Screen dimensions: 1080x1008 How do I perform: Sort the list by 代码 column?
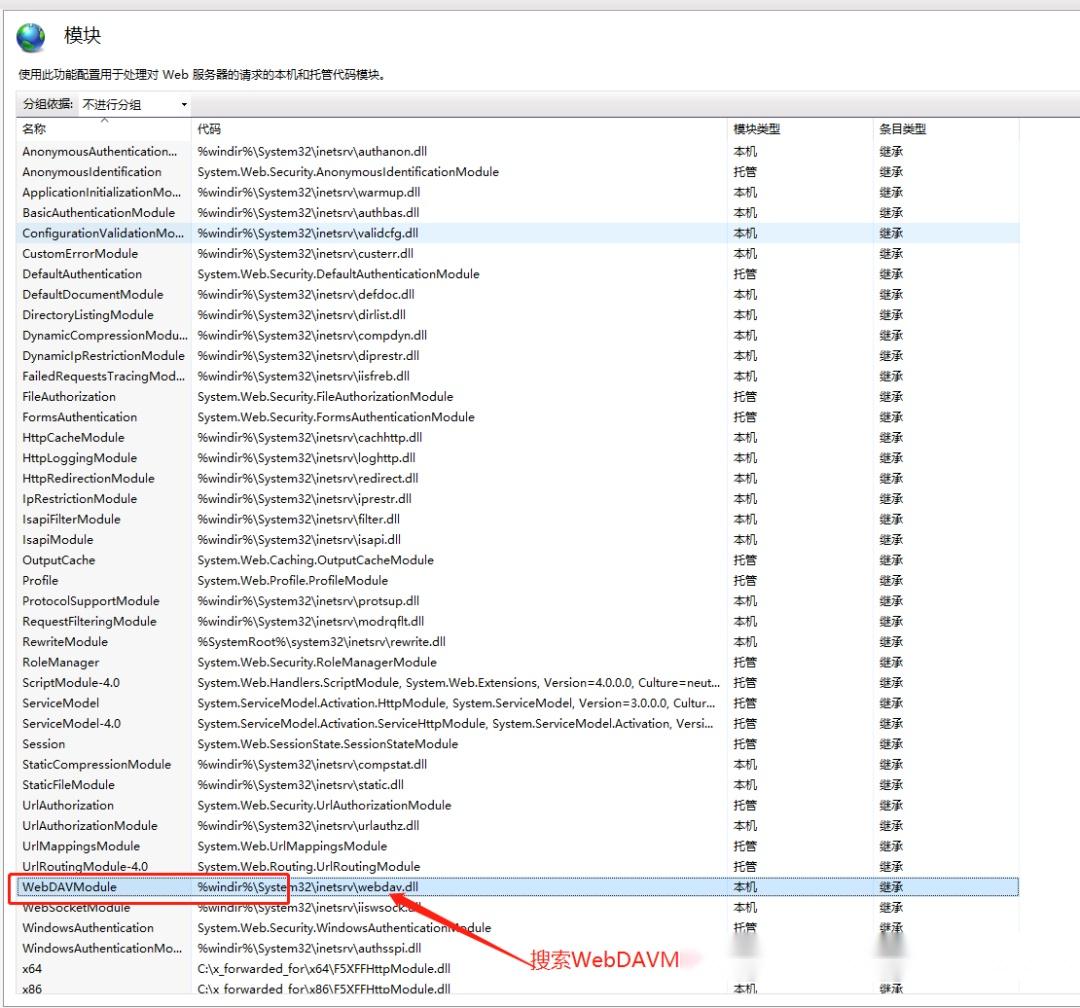[210, 128]
